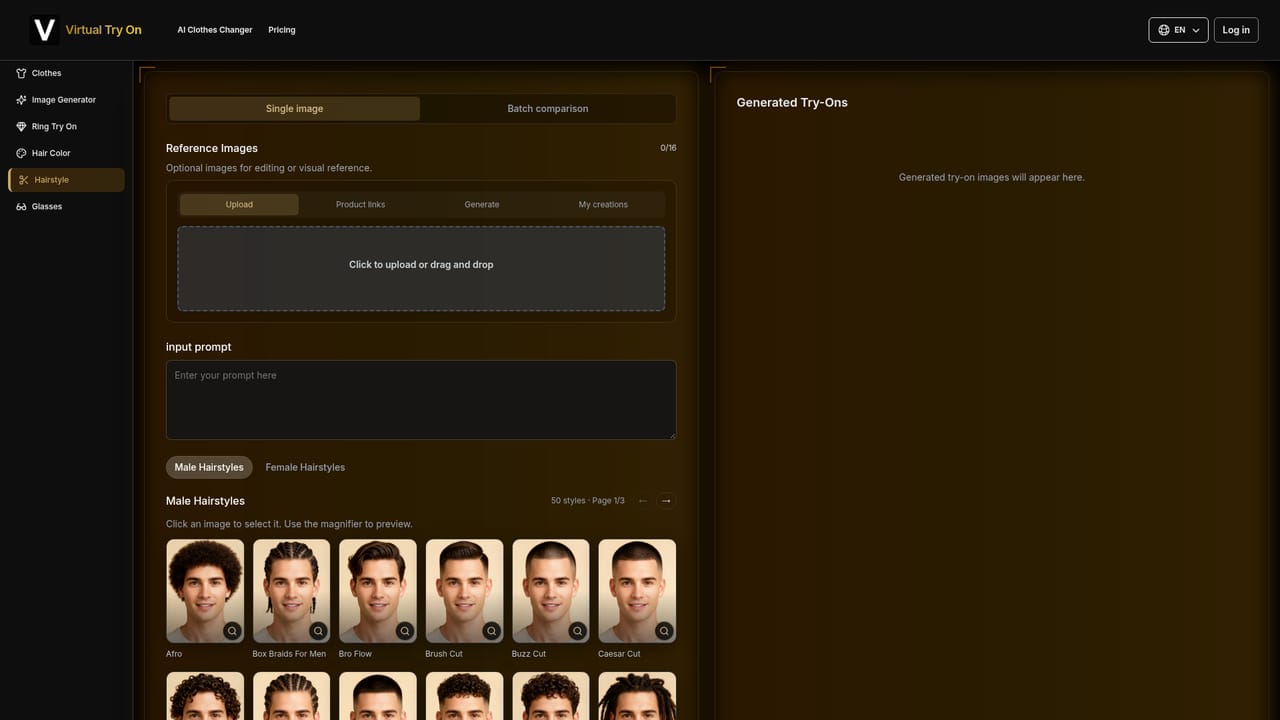
Task: Click the 0/16 reference image counter
Action: pos(668,148)
